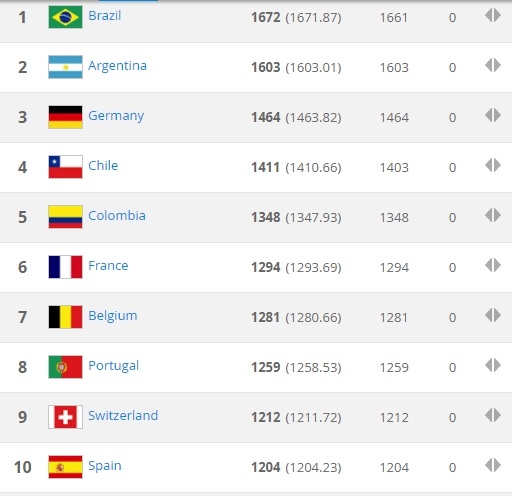This screenshot has height=496, width=512.
Task: Click movement arrows in Portugal row
Action: tap(493, 365)
